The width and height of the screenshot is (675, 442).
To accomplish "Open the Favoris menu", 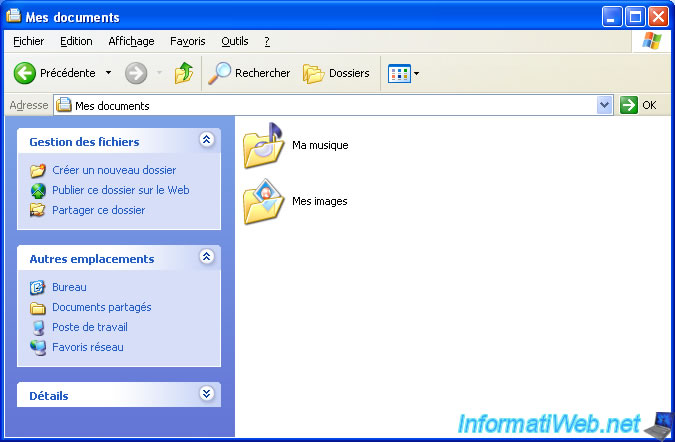I will click(x=188, y=41).
